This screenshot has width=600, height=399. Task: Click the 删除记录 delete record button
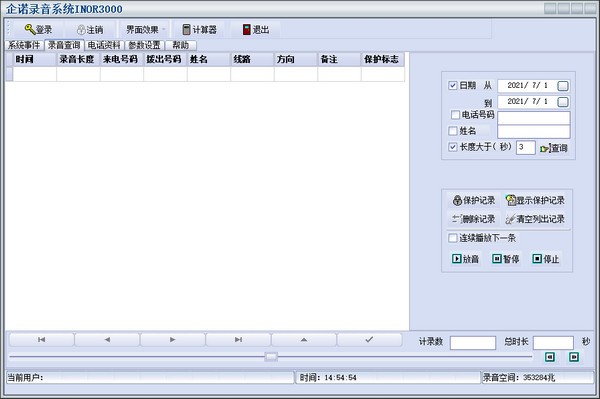474,219
